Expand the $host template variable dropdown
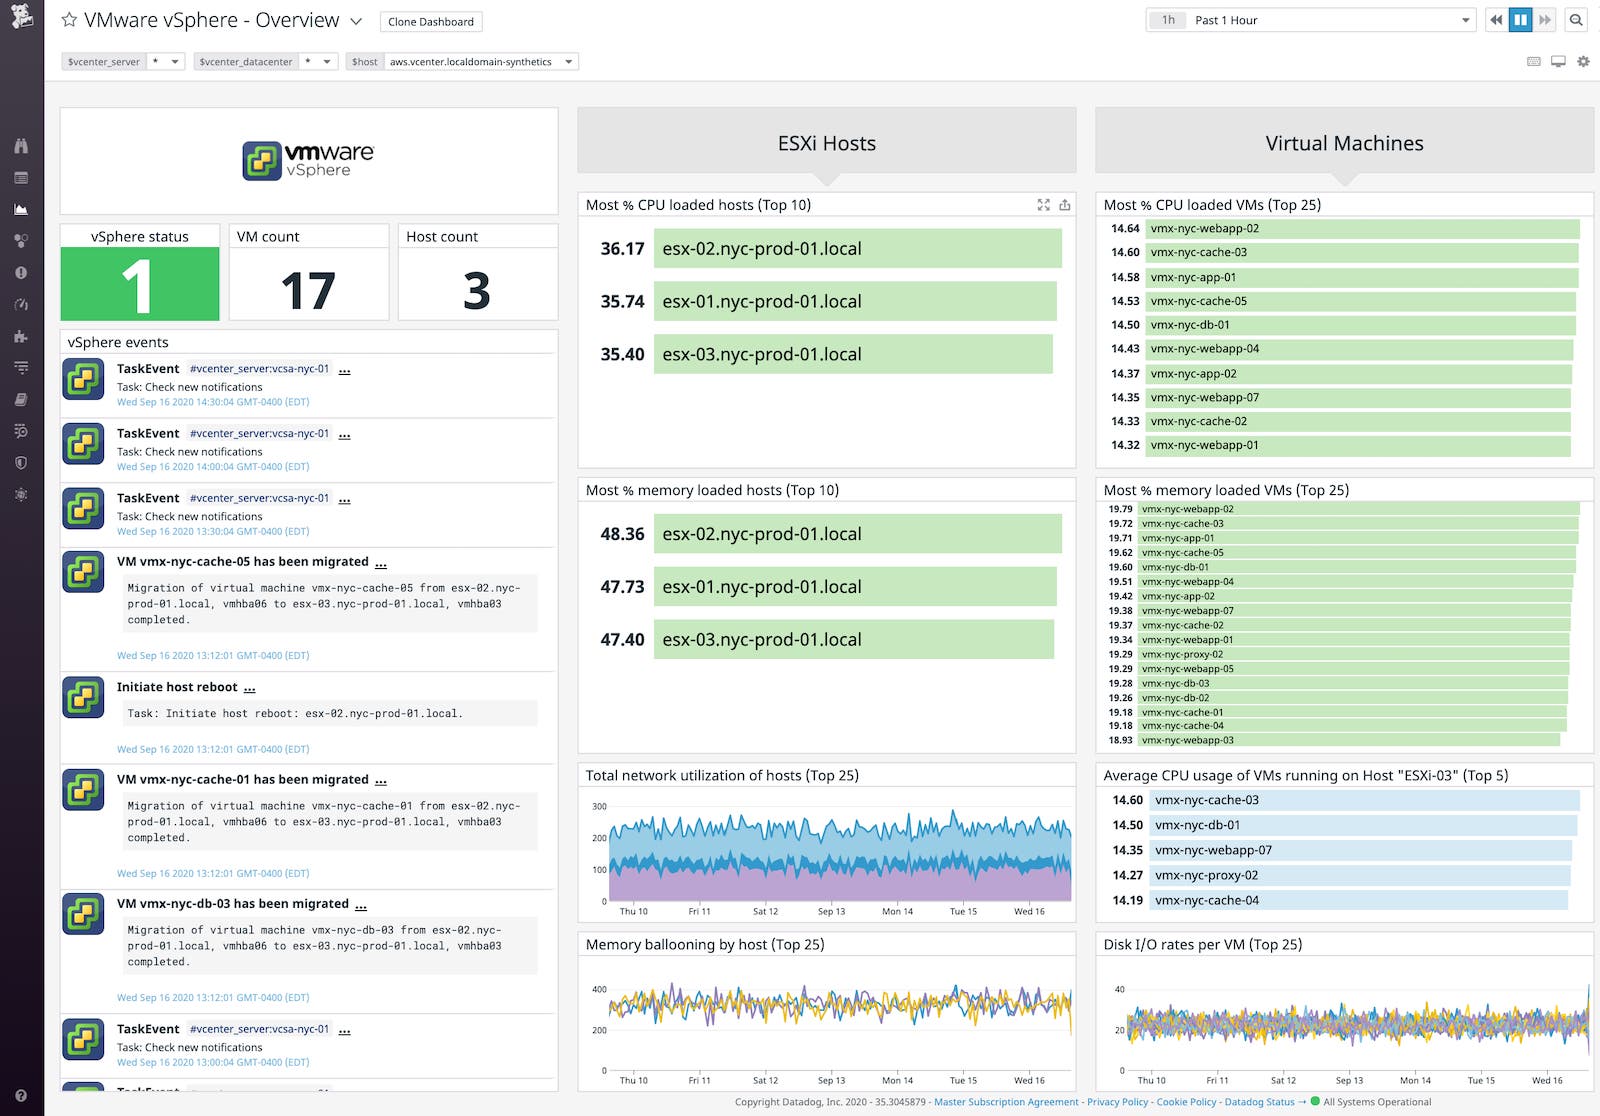The height and width of the screenshot is (1116, 1600). (567, 61)
